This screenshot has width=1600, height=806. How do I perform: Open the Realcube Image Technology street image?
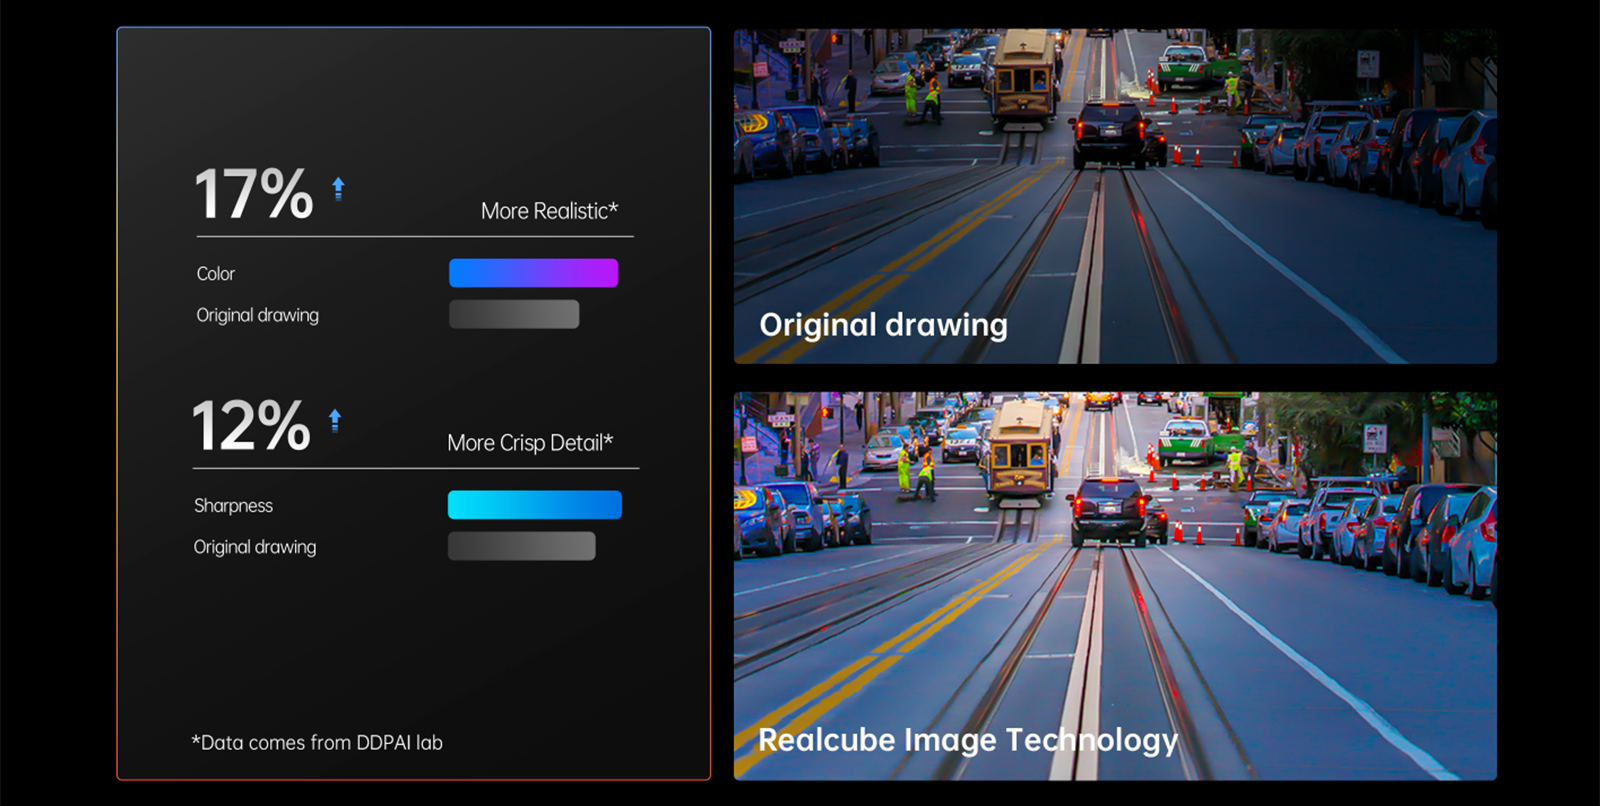click(x=1115, y=586)
